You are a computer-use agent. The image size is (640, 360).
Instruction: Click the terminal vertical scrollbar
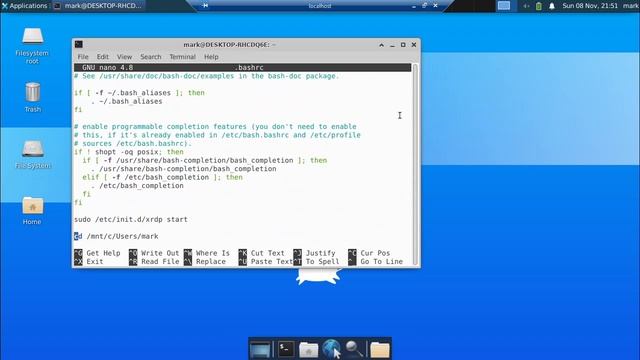pyautogui.click(x=415, y=164)
